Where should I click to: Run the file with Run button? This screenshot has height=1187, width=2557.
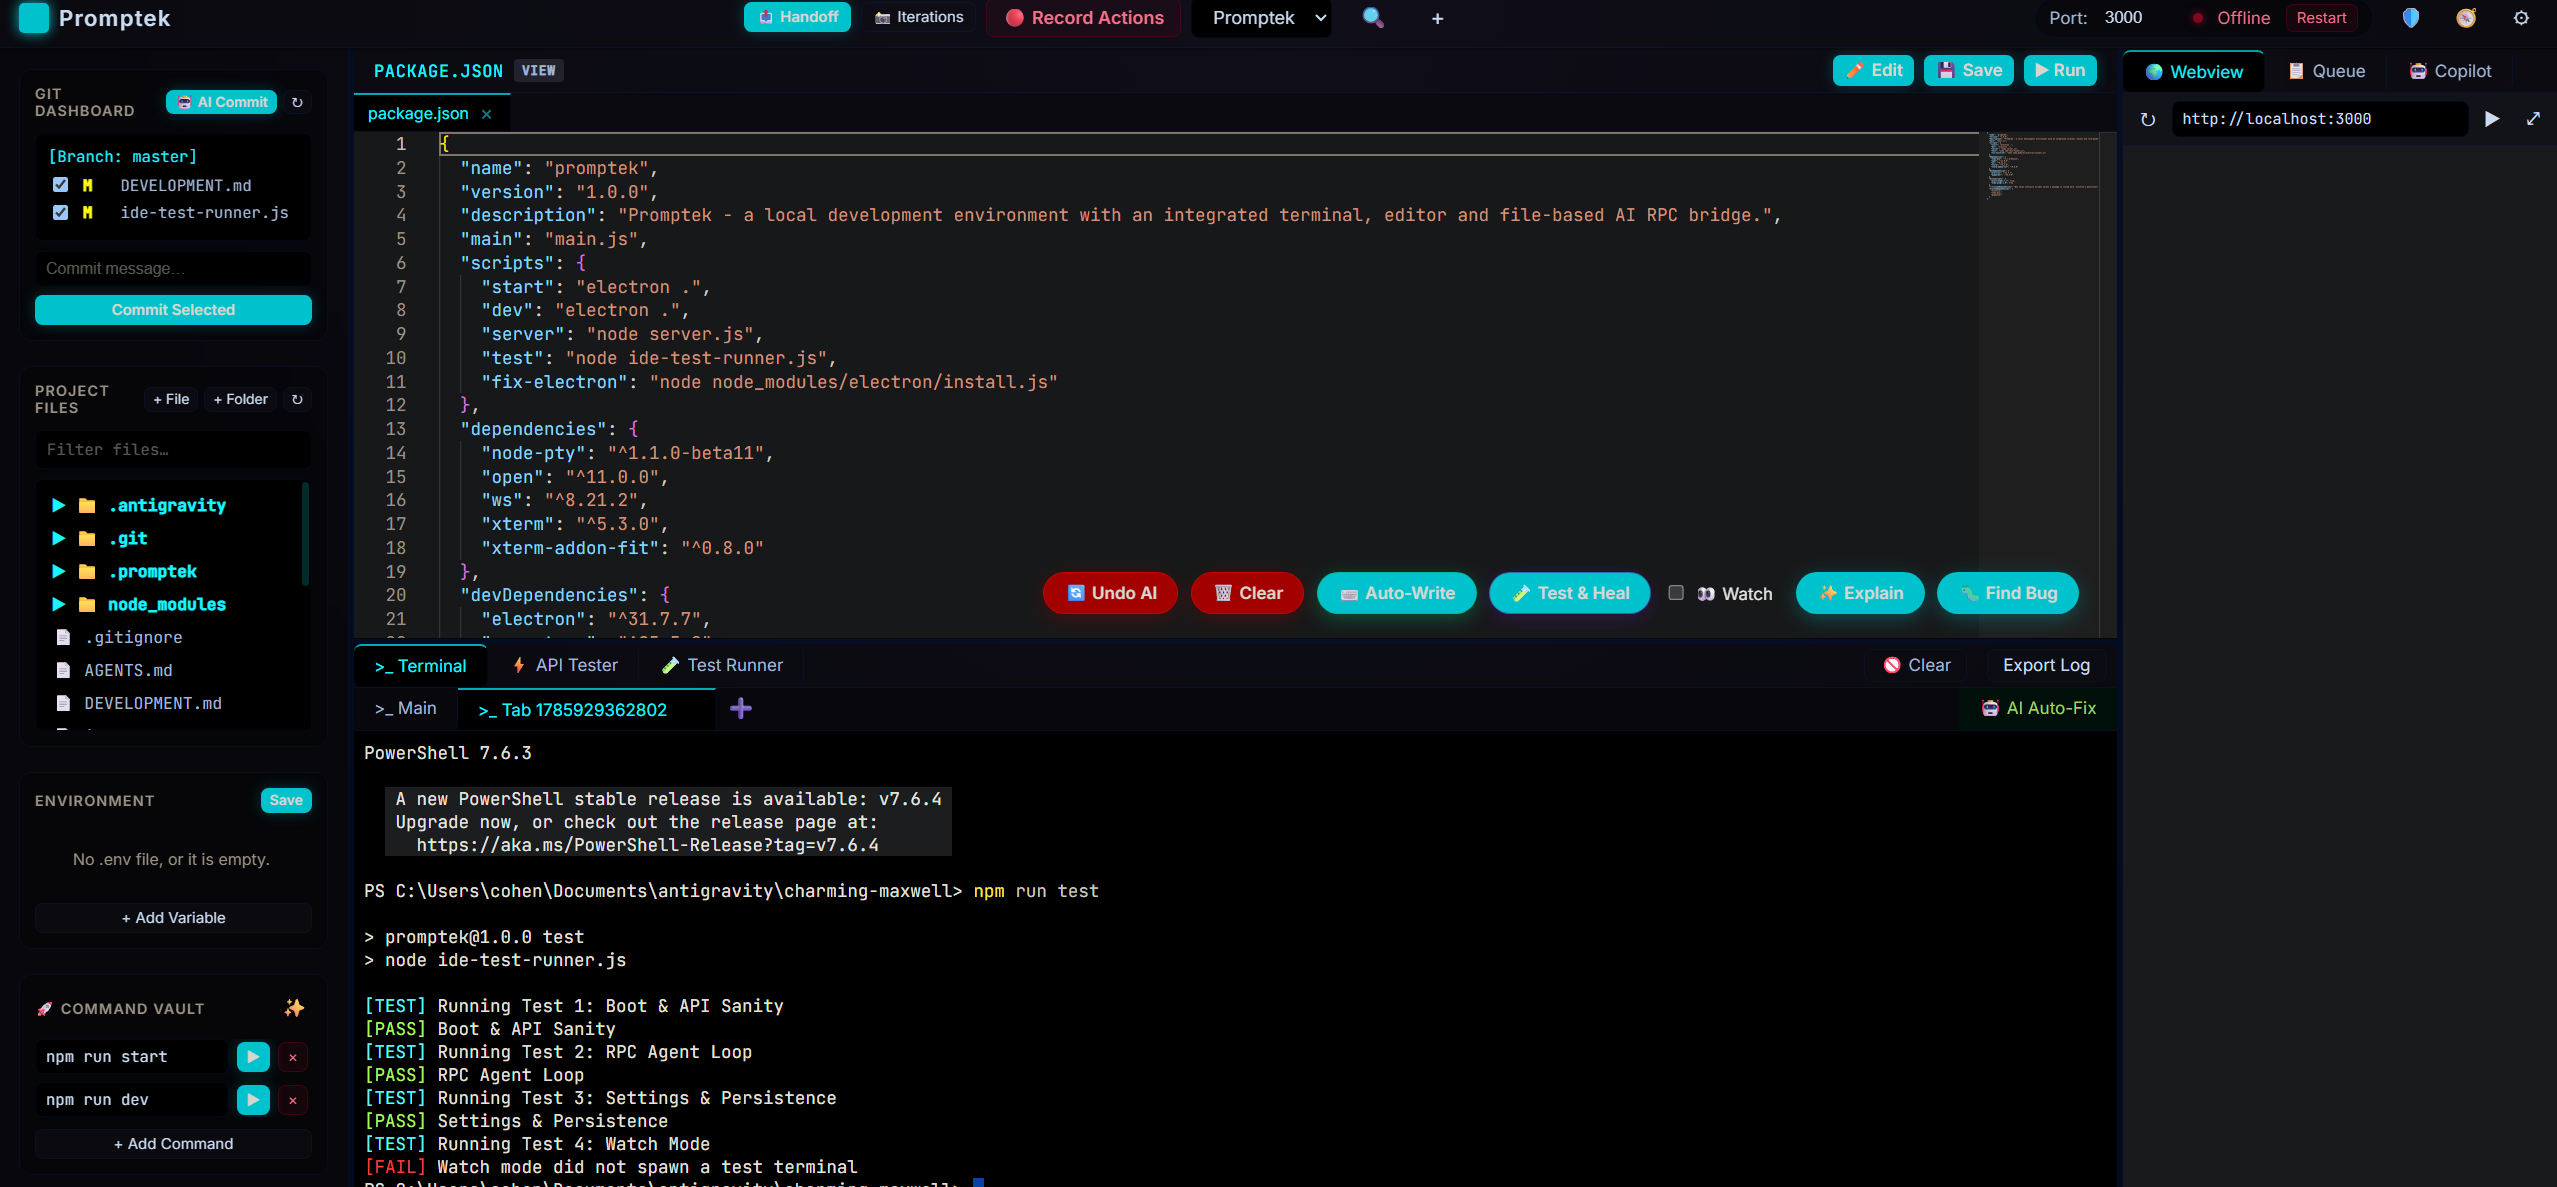(x=2059, y=70)
